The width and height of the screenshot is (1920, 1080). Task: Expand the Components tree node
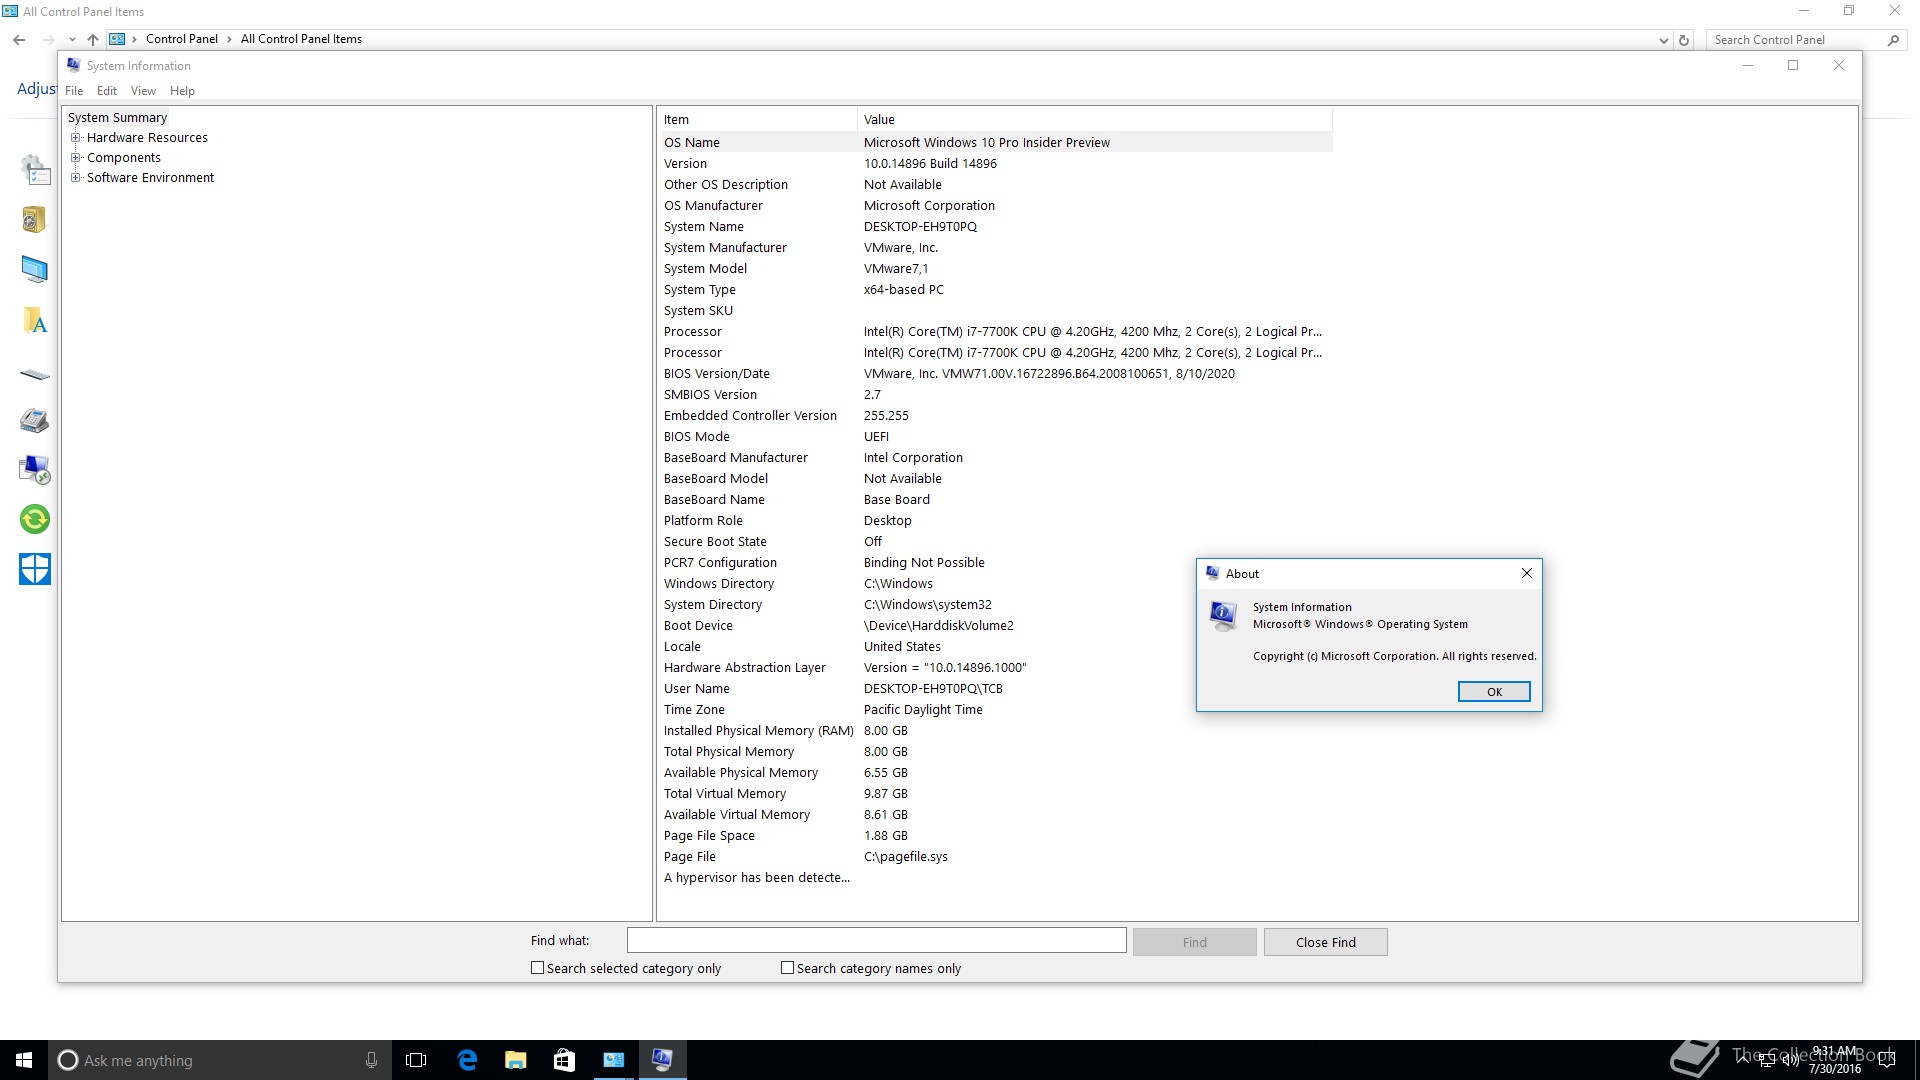[x=75, y=158]
